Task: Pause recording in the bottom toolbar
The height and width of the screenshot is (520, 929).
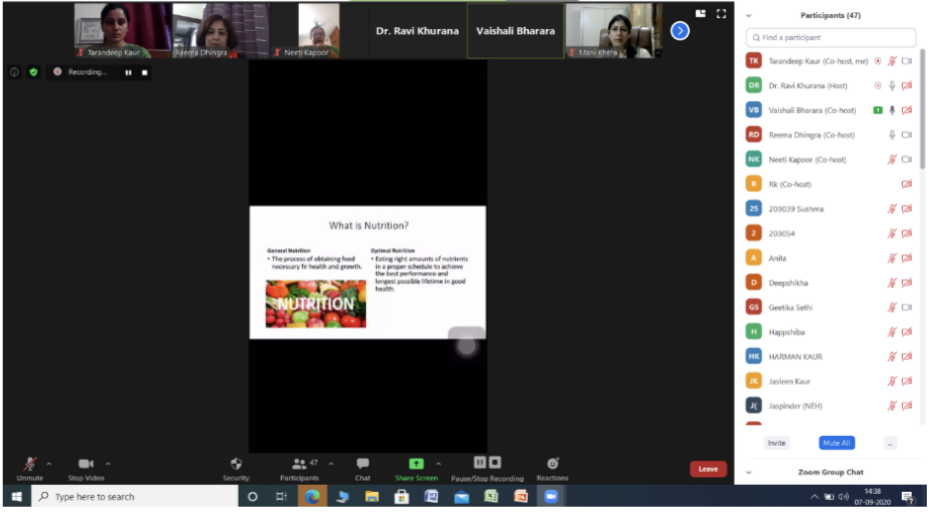Action: [x=480, y=462]
